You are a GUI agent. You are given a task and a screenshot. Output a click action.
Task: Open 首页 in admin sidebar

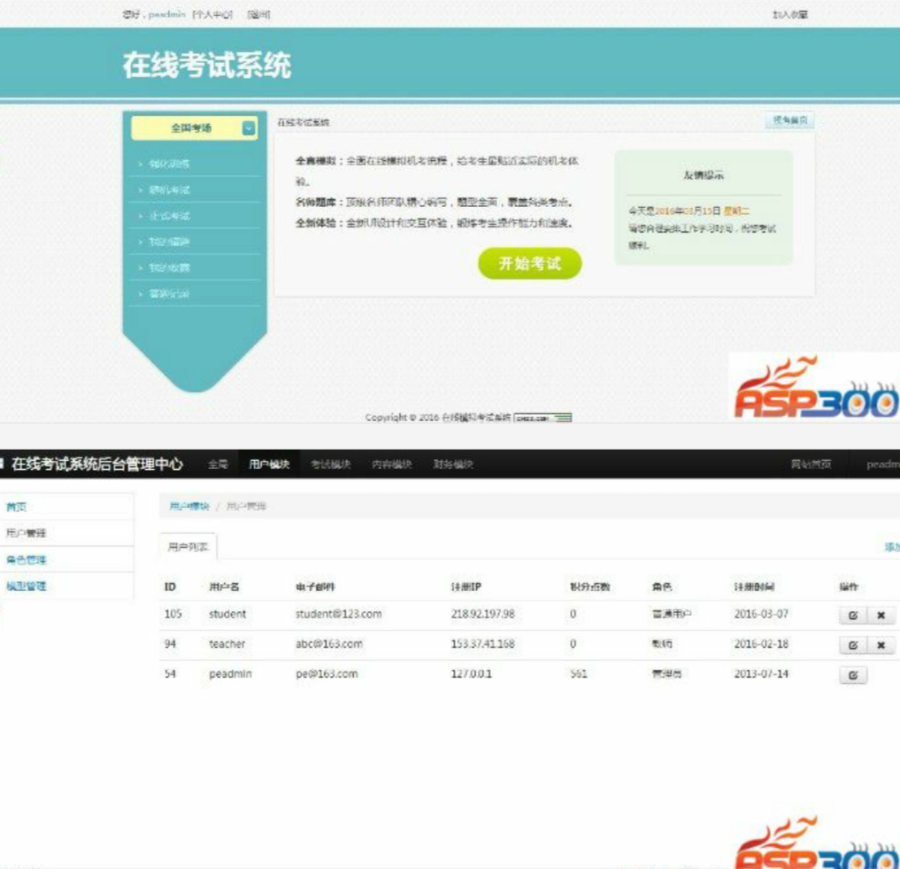point(16,507)
